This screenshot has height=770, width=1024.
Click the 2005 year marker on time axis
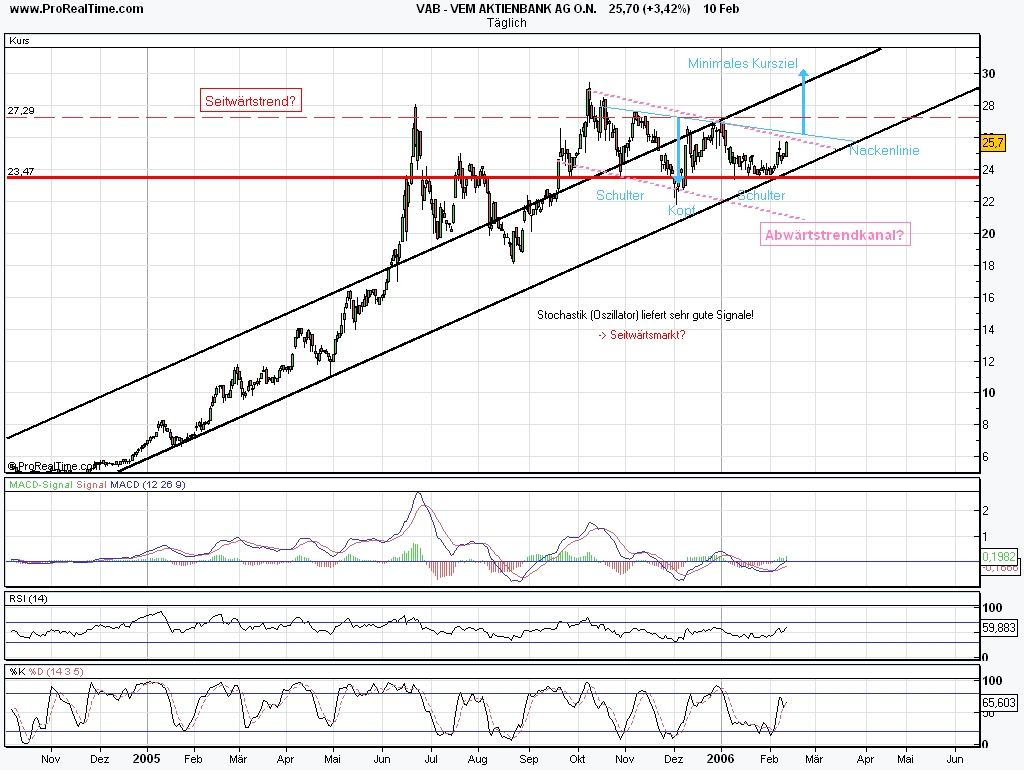[x=146, y=759]
